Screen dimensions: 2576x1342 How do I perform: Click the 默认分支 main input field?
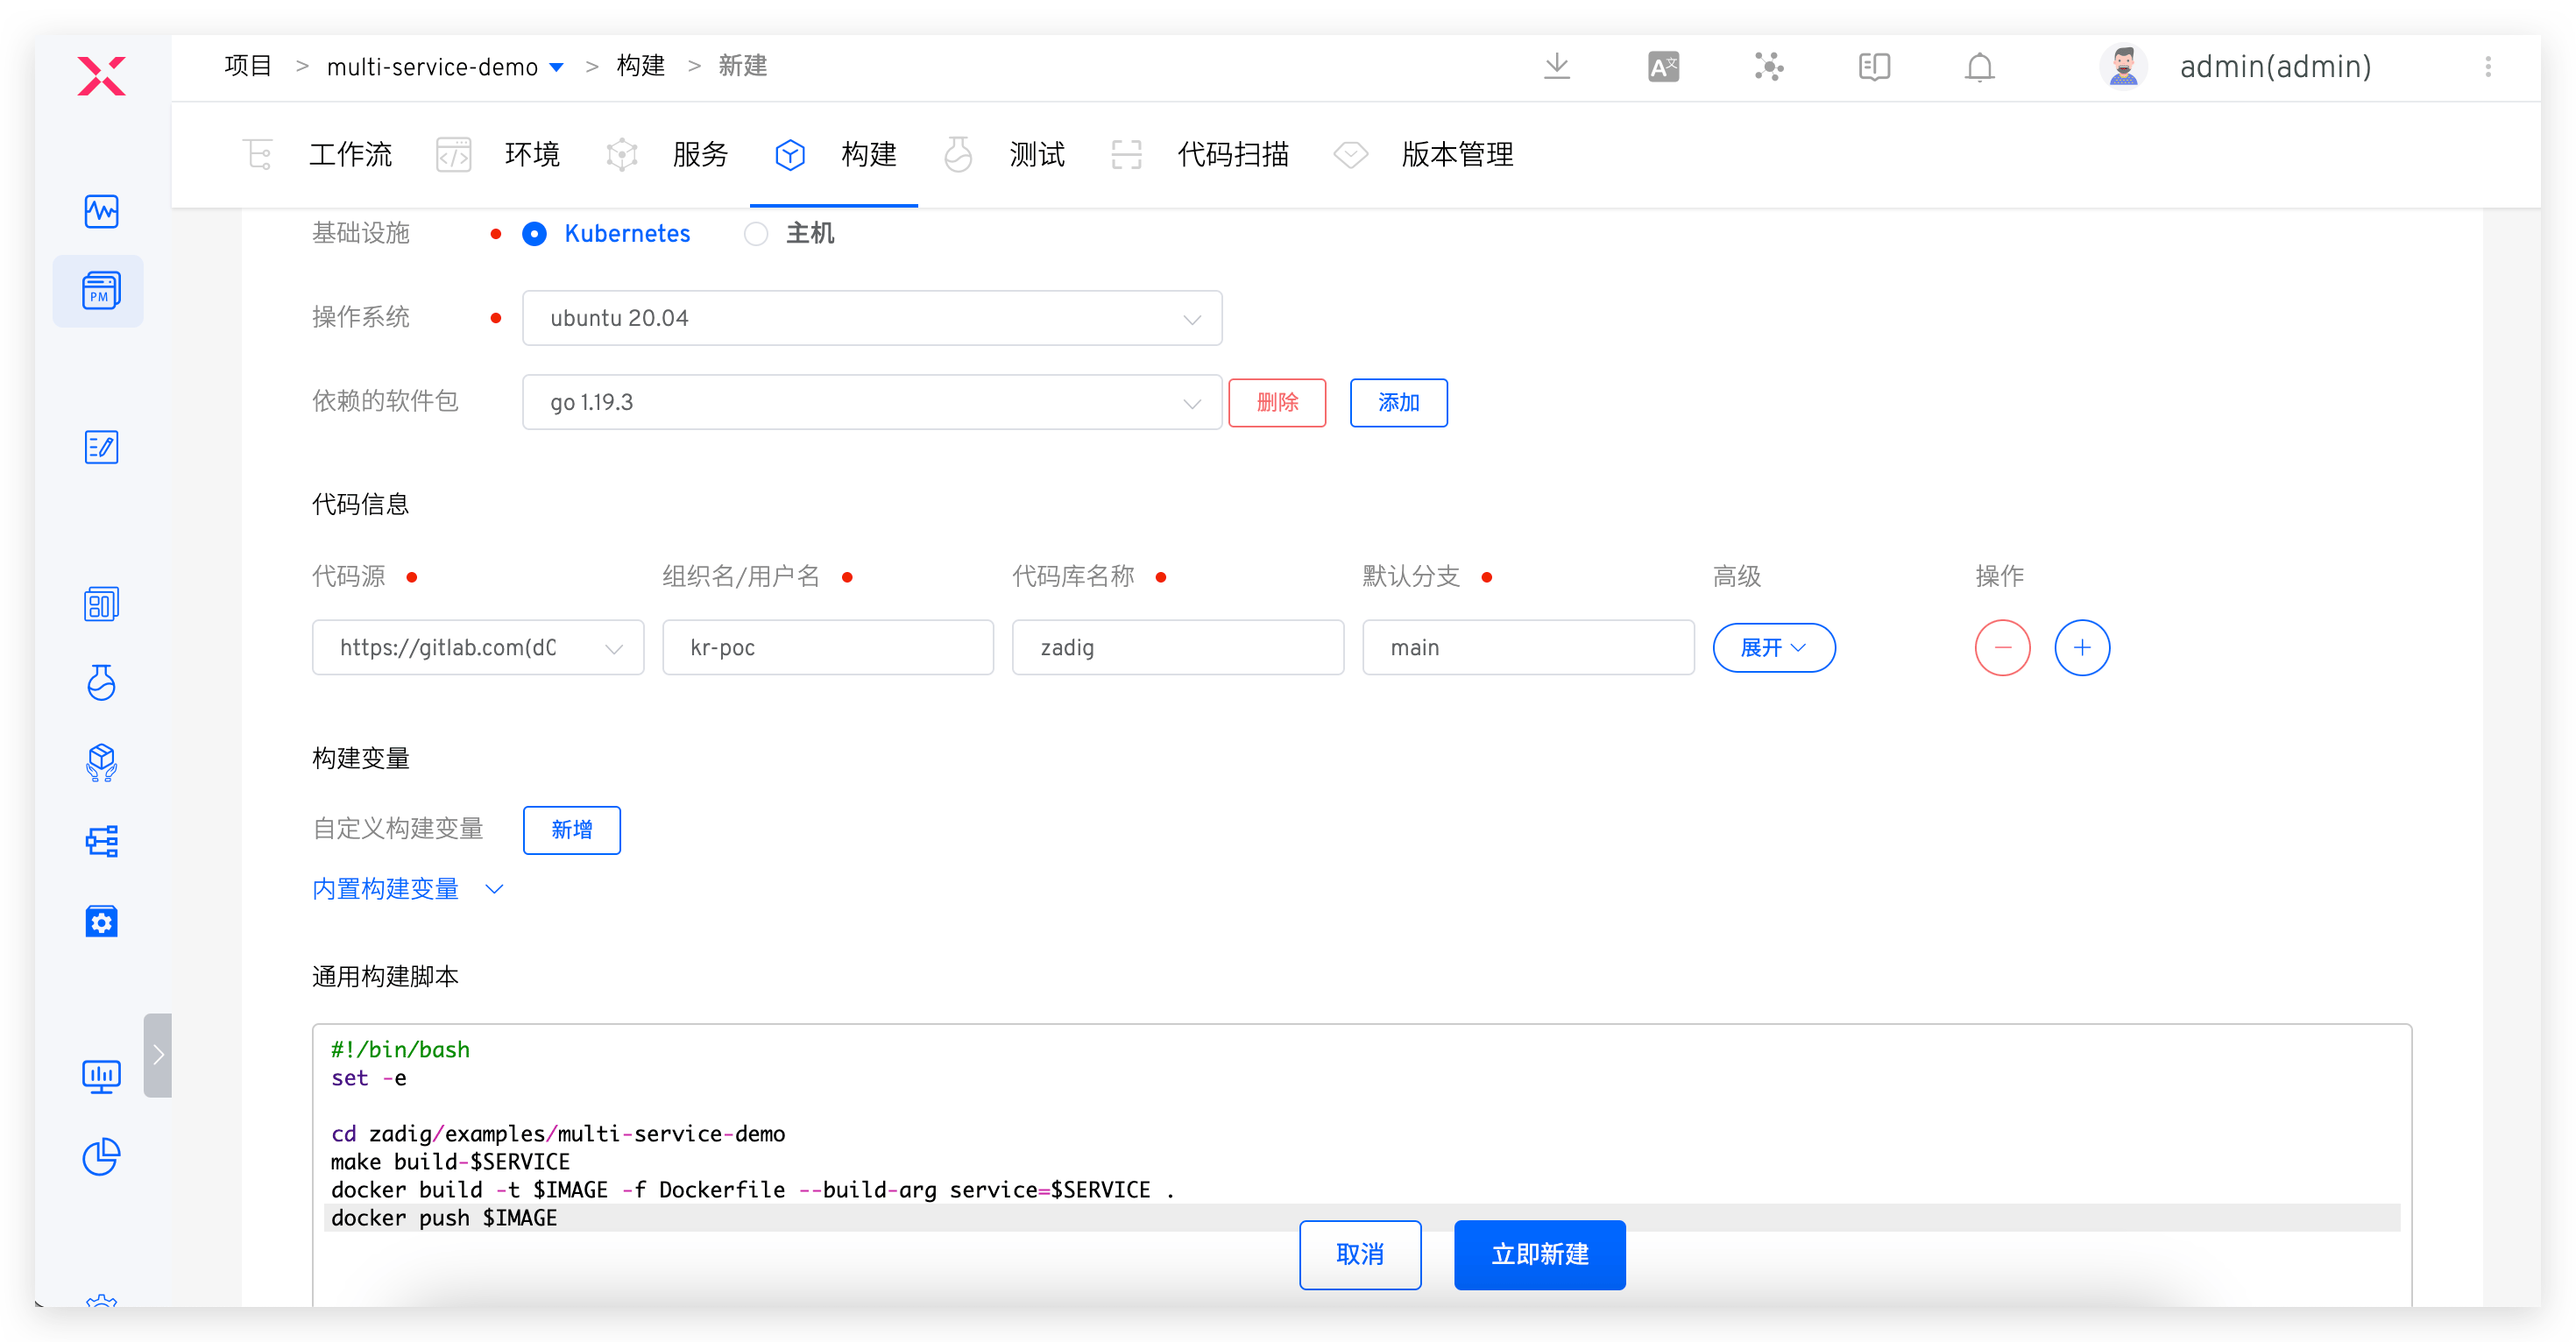1527,648
